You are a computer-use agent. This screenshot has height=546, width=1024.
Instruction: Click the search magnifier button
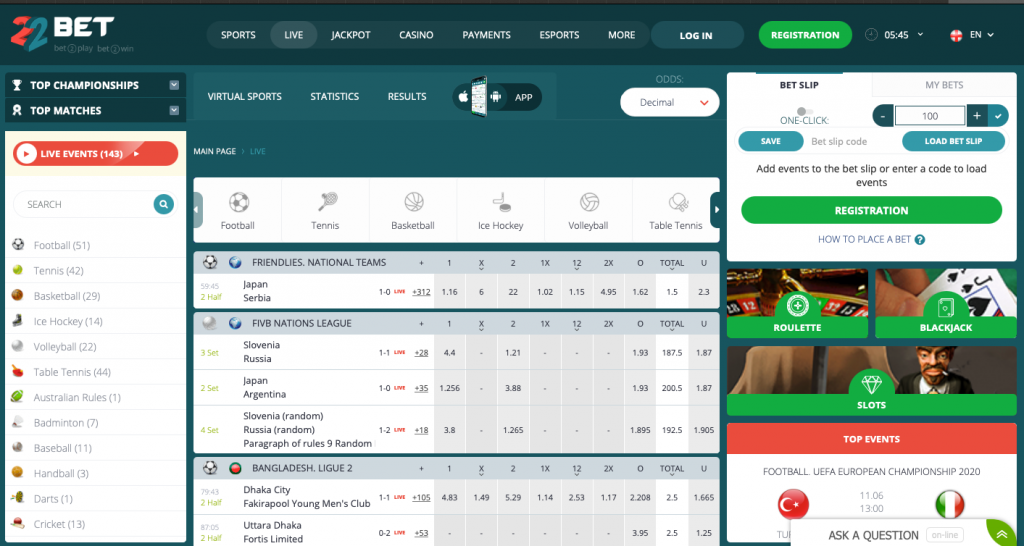(x=164, y=204)
